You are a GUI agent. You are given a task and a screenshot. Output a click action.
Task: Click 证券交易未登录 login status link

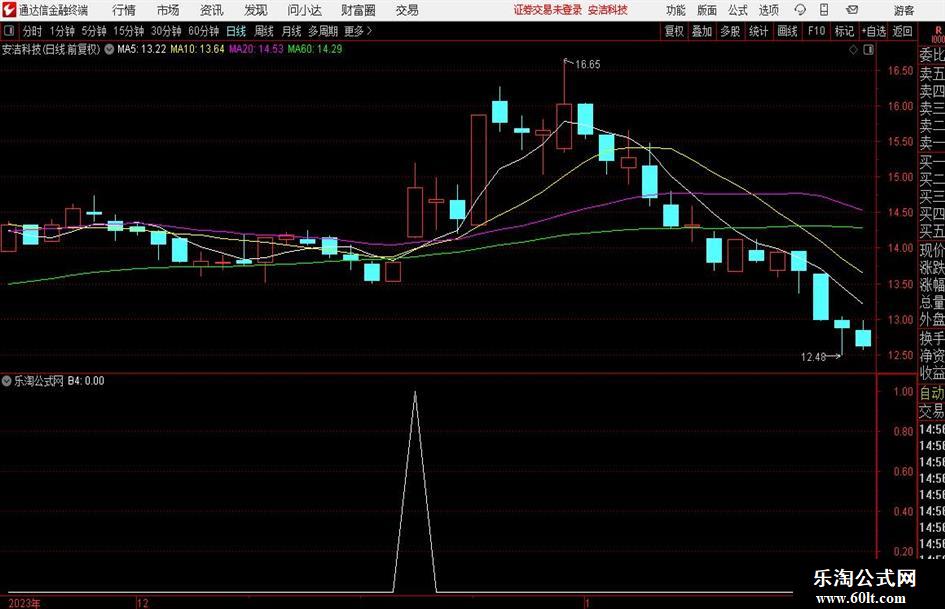tap(548, 10)
